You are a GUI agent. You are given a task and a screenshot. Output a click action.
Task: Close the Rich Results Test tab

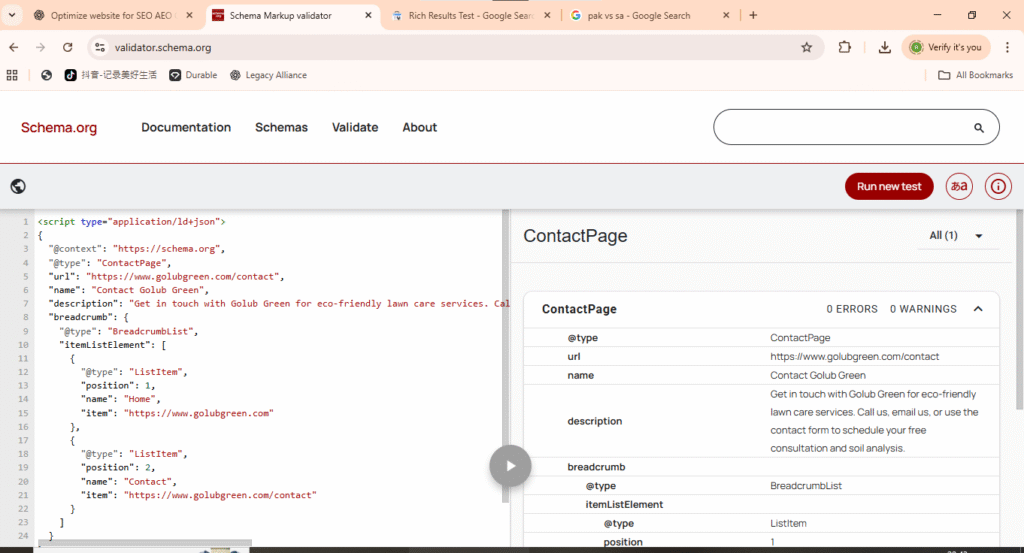tap(547, 15)
